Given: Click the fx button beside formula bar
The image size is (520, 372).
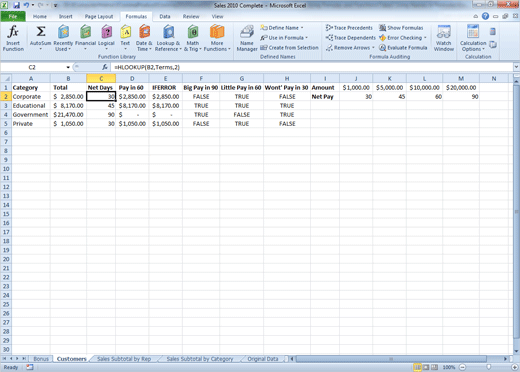Looking at the screenshot, I should click(x=105, y=67).
